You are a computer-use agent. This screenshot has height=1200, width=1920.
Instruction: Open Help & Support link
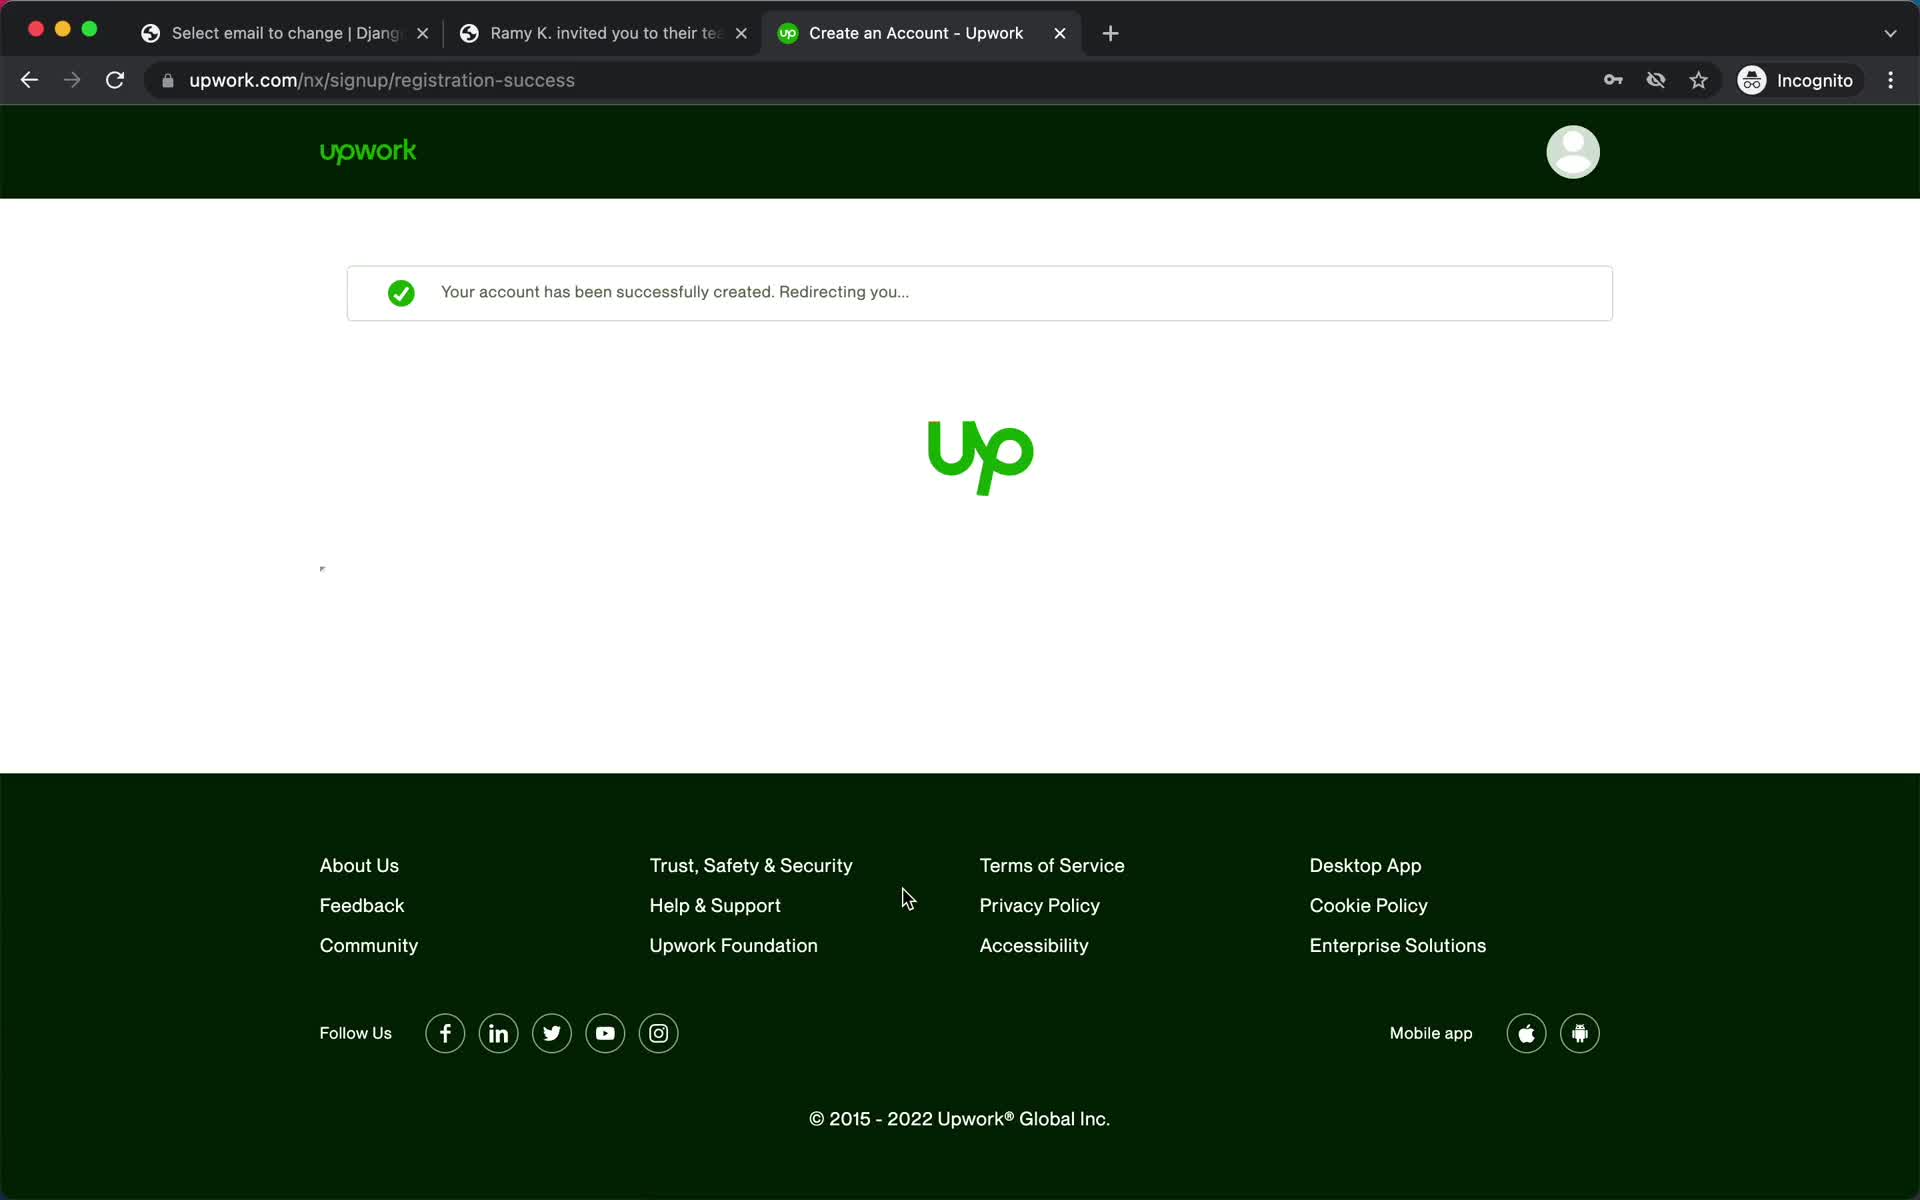pyautogui.click(x=715, y=905)
